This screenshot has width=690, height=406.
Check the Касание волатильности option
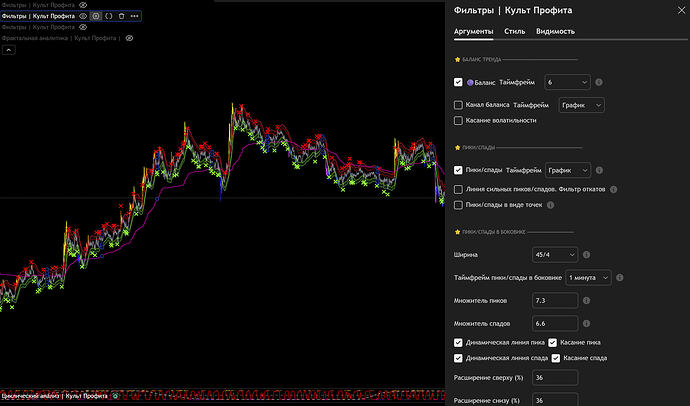(x=458, y=120)
